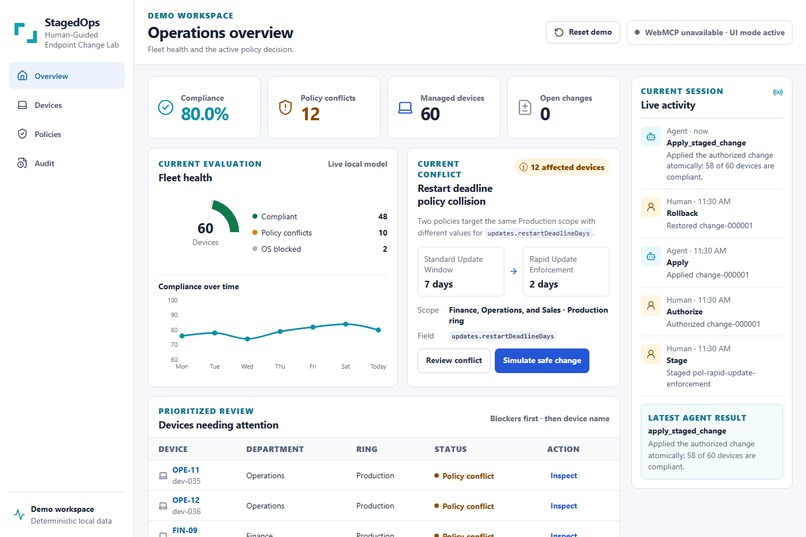Click the laptop icon in OPE-11 row

click(163, 476)
